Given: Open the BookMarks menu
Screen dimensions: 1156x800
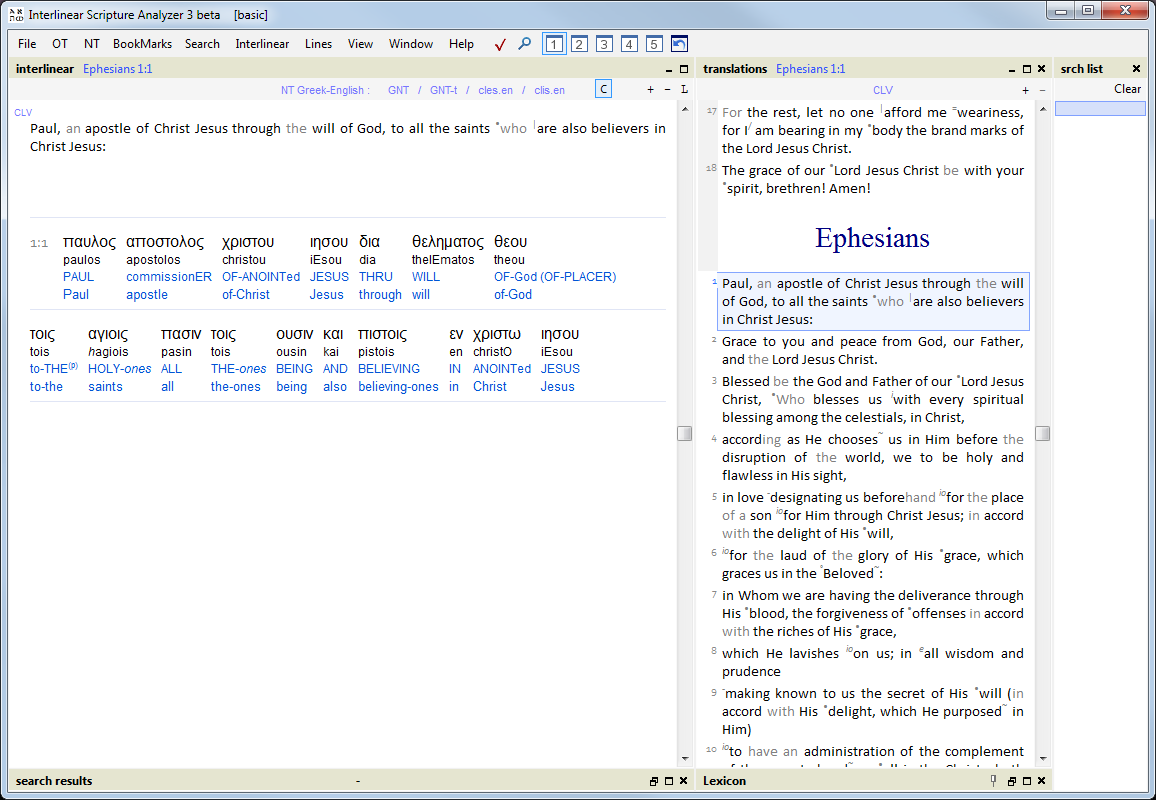Looking at the screenshot, I should coord(142,44).
